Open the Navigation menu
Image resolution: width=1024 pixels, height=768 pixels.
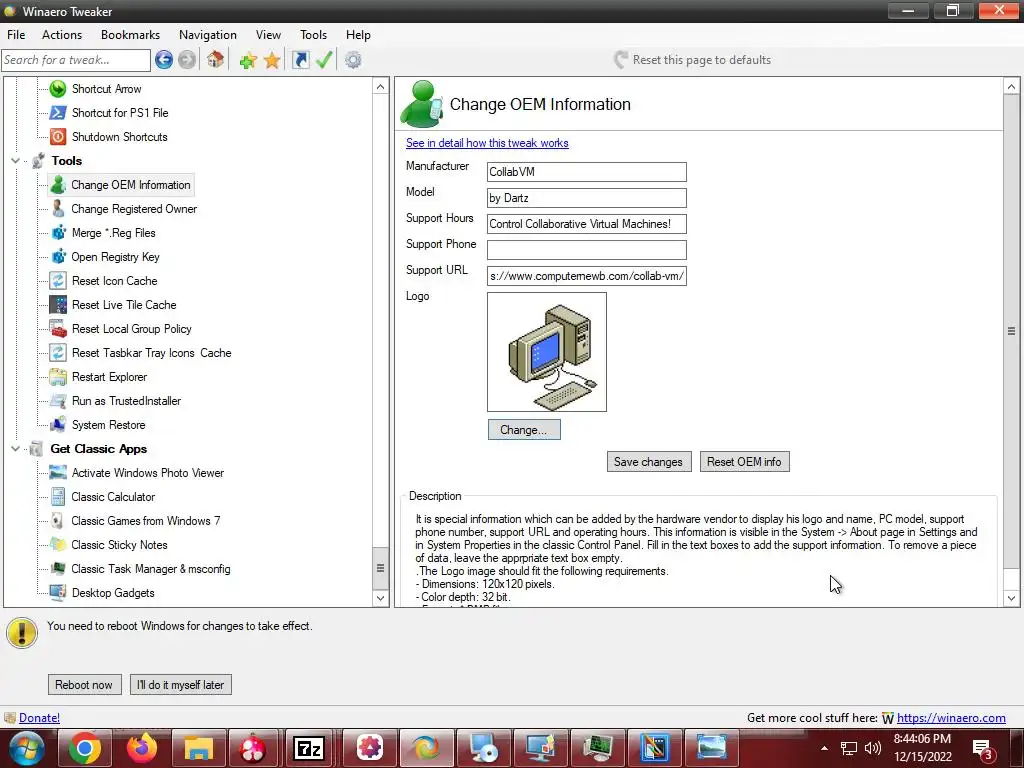point(208,35)
